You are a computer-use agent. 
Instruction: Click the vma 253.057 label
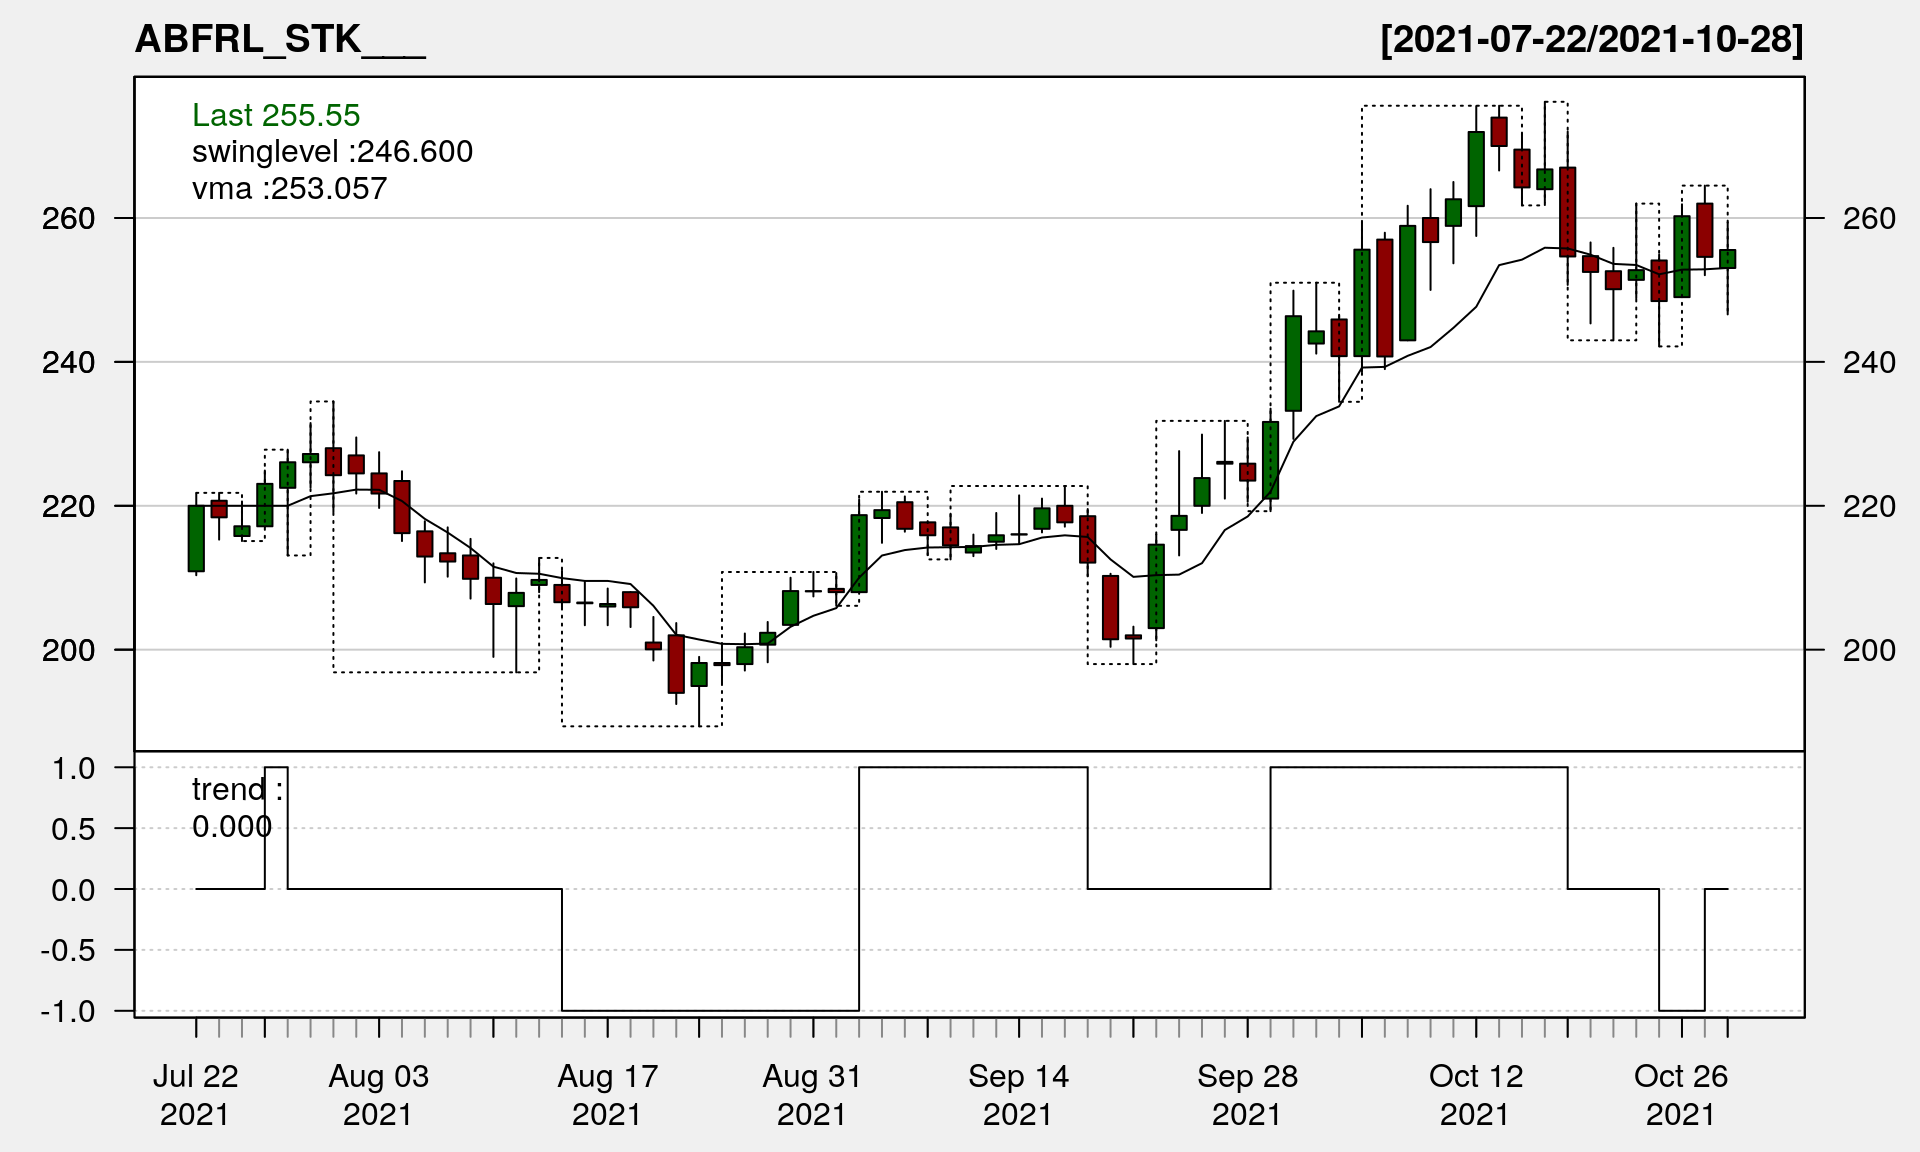pos(289,188)
